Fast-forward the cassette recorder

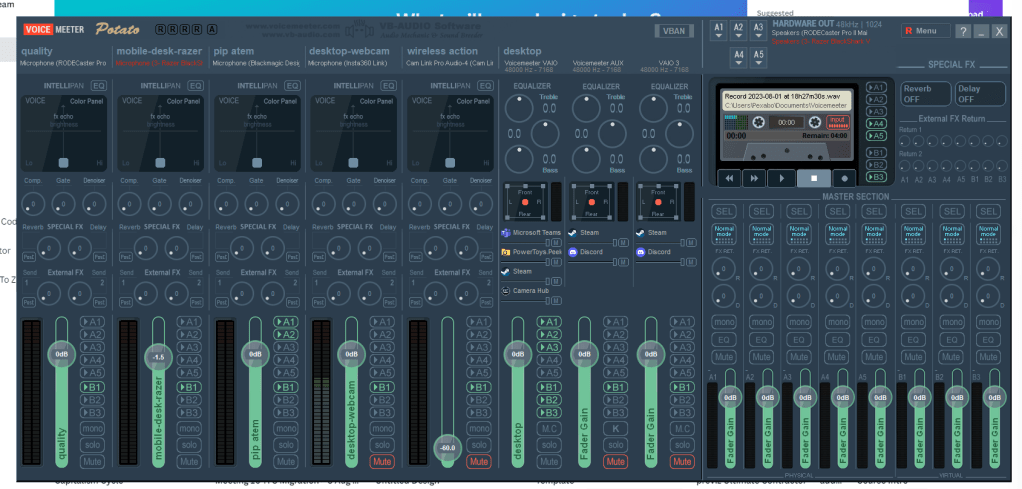pos(753,178)
